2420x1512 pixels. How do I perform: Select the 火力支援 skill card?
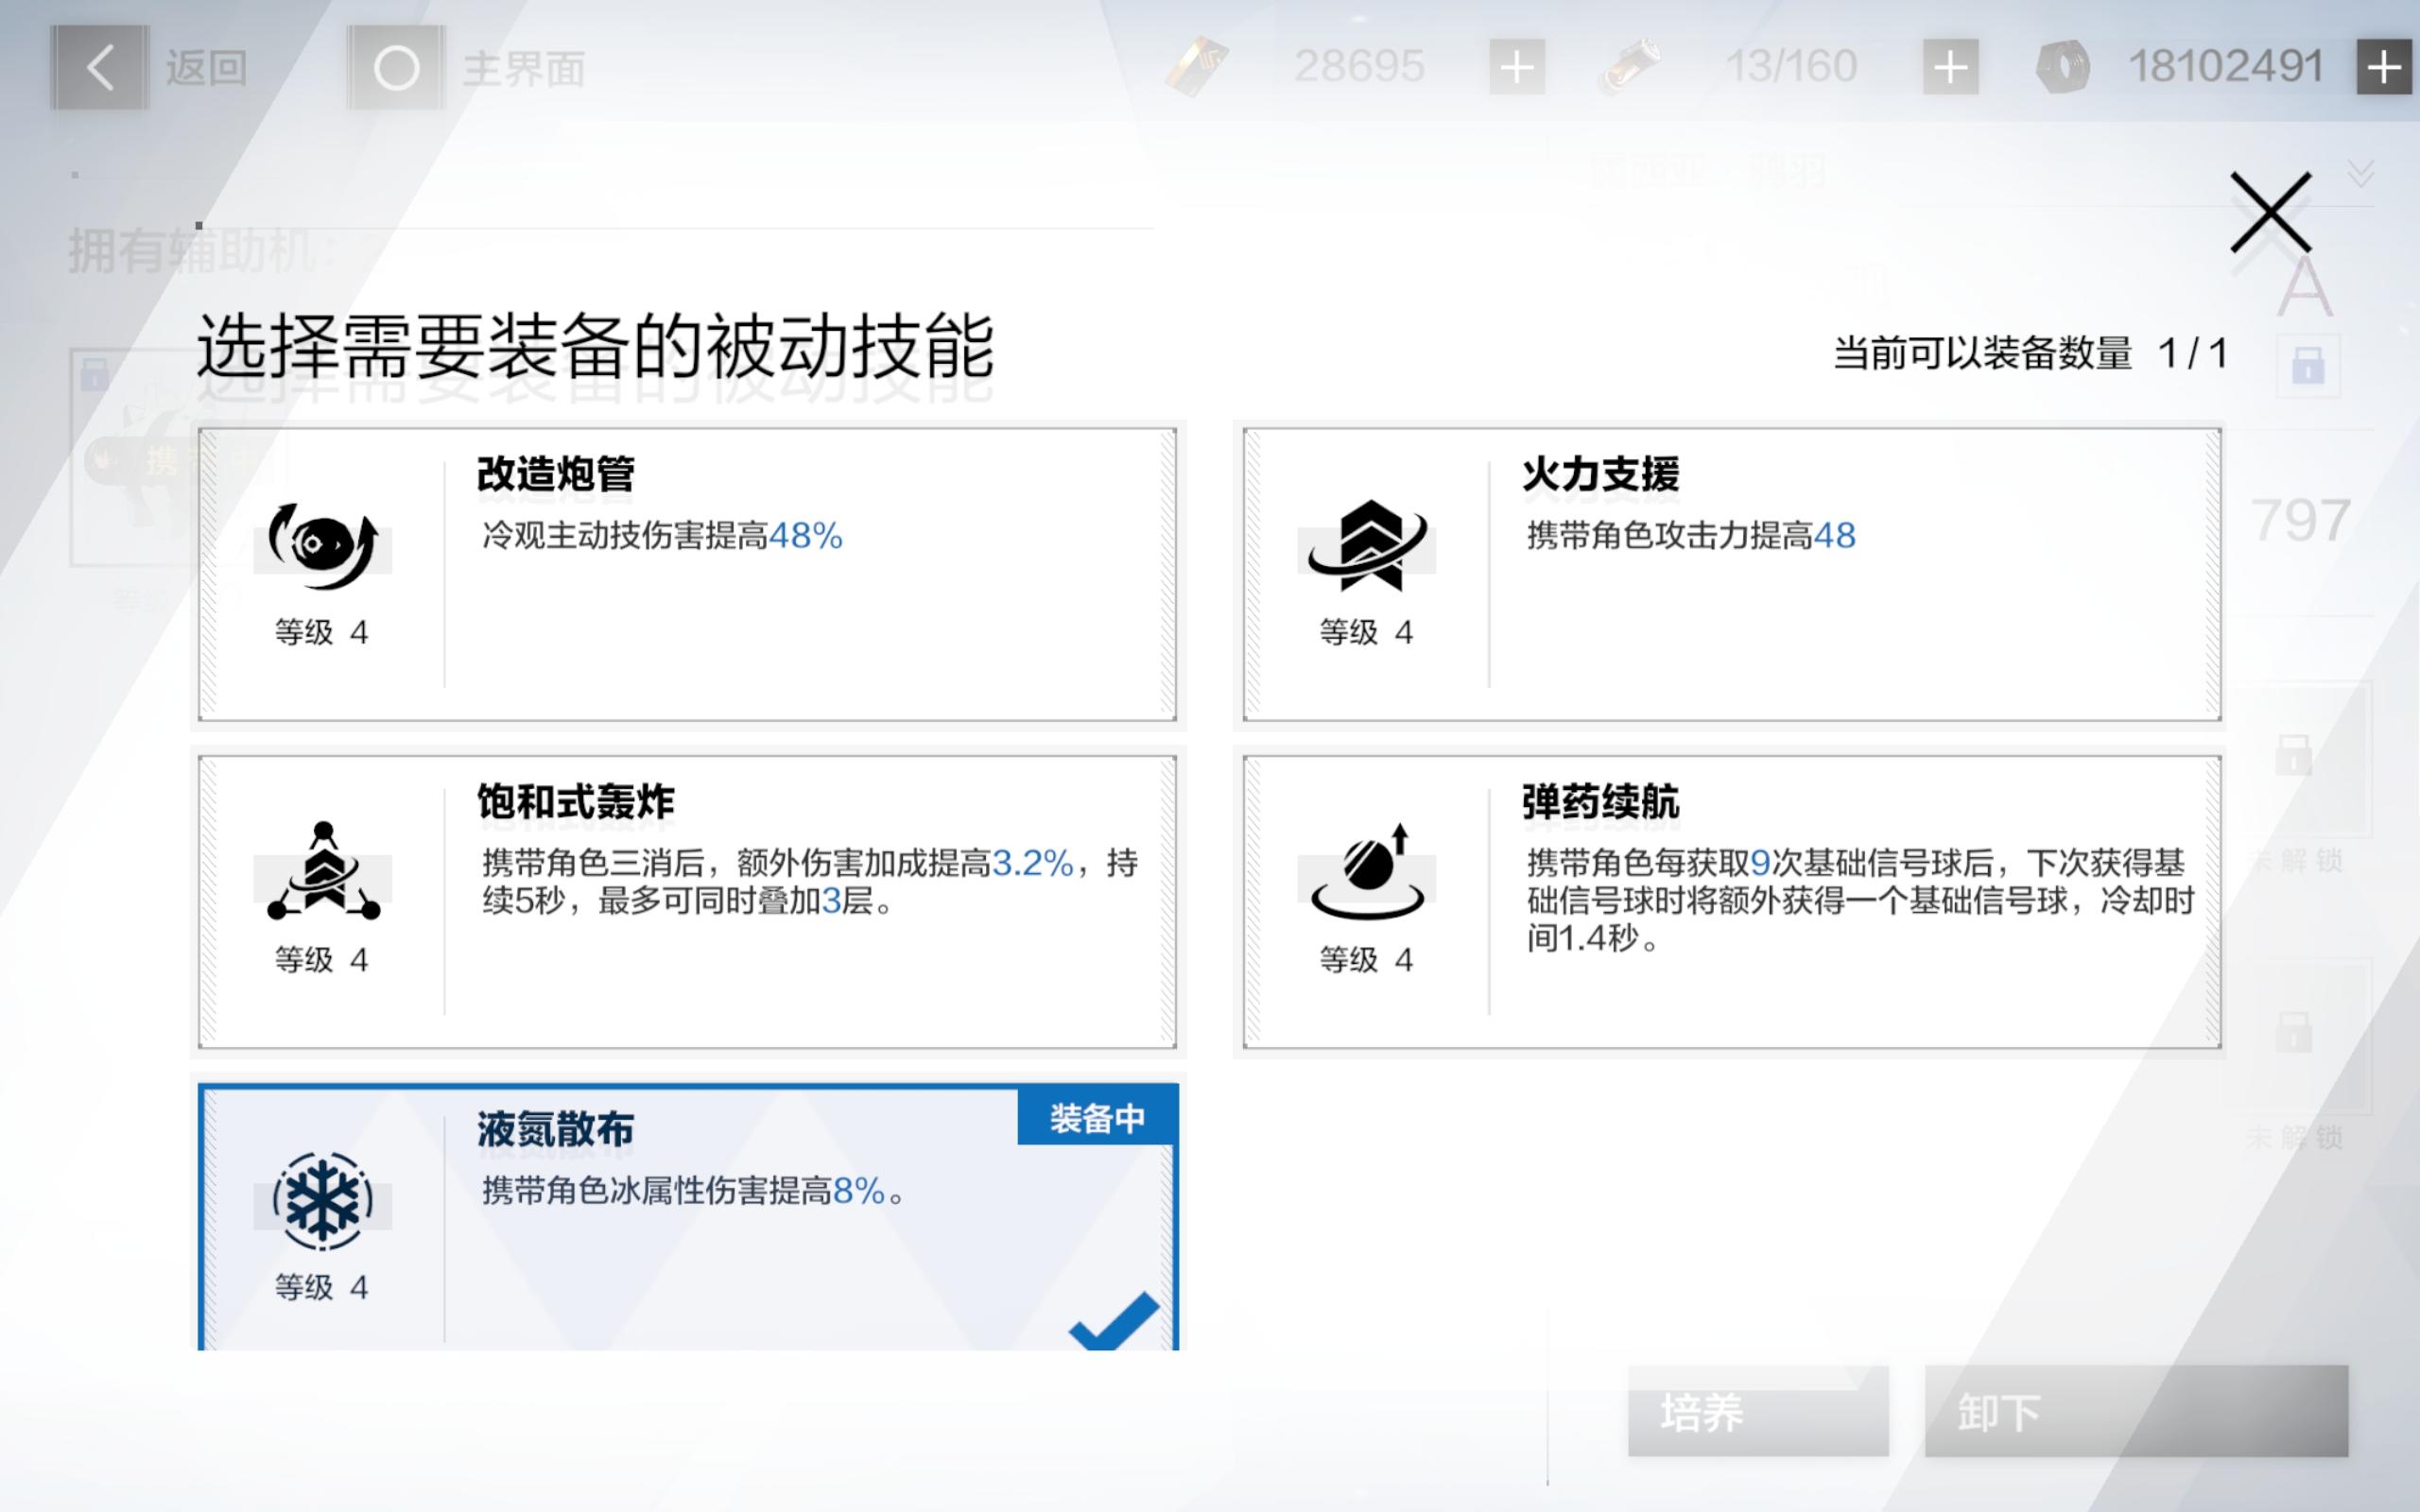tap(1731, 574)
